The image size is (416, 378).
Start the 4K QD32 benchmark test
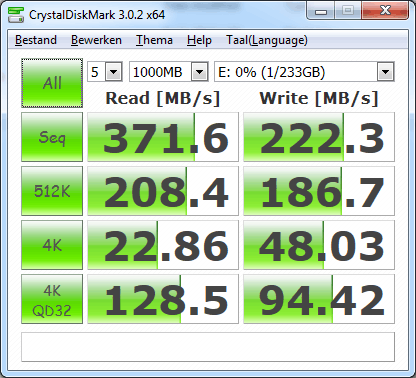pos(52,299)
